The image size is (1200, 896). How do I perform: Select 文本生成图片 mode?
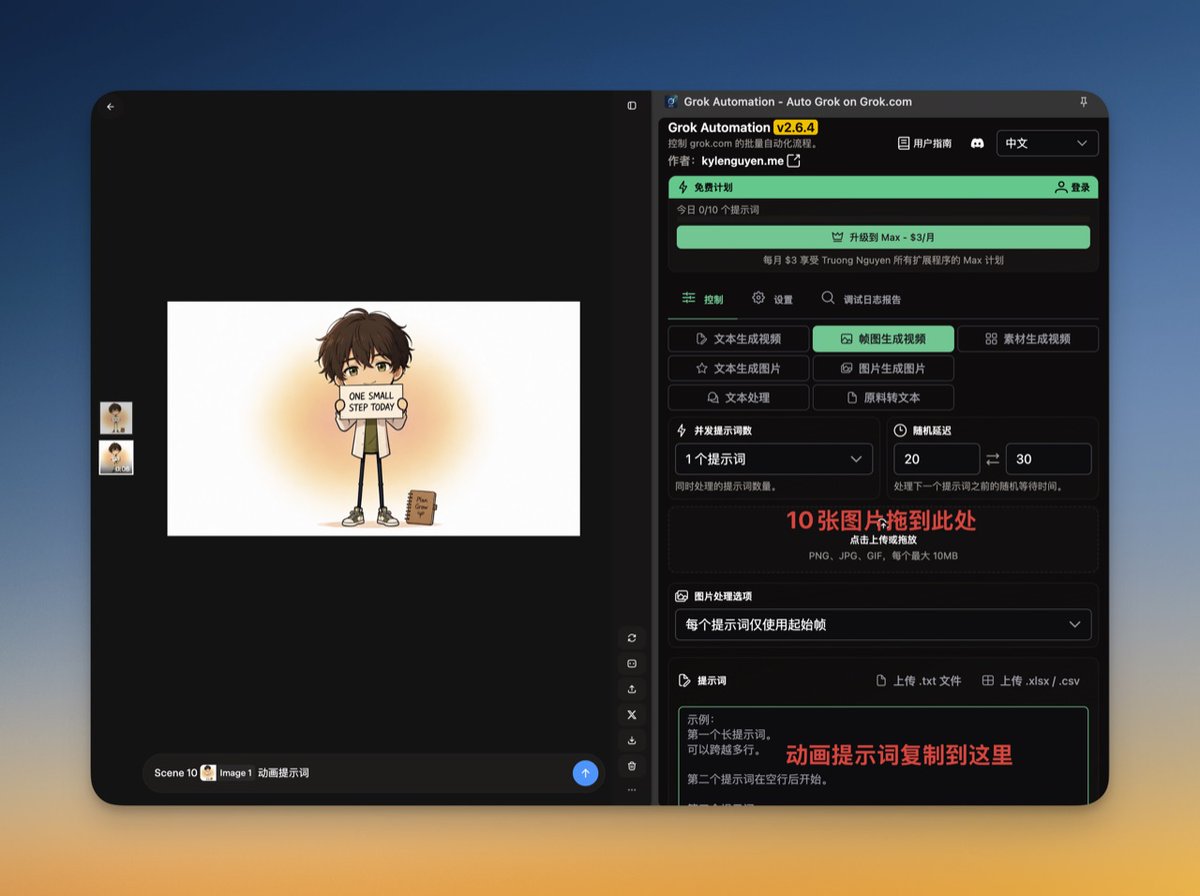pos(737,368)
